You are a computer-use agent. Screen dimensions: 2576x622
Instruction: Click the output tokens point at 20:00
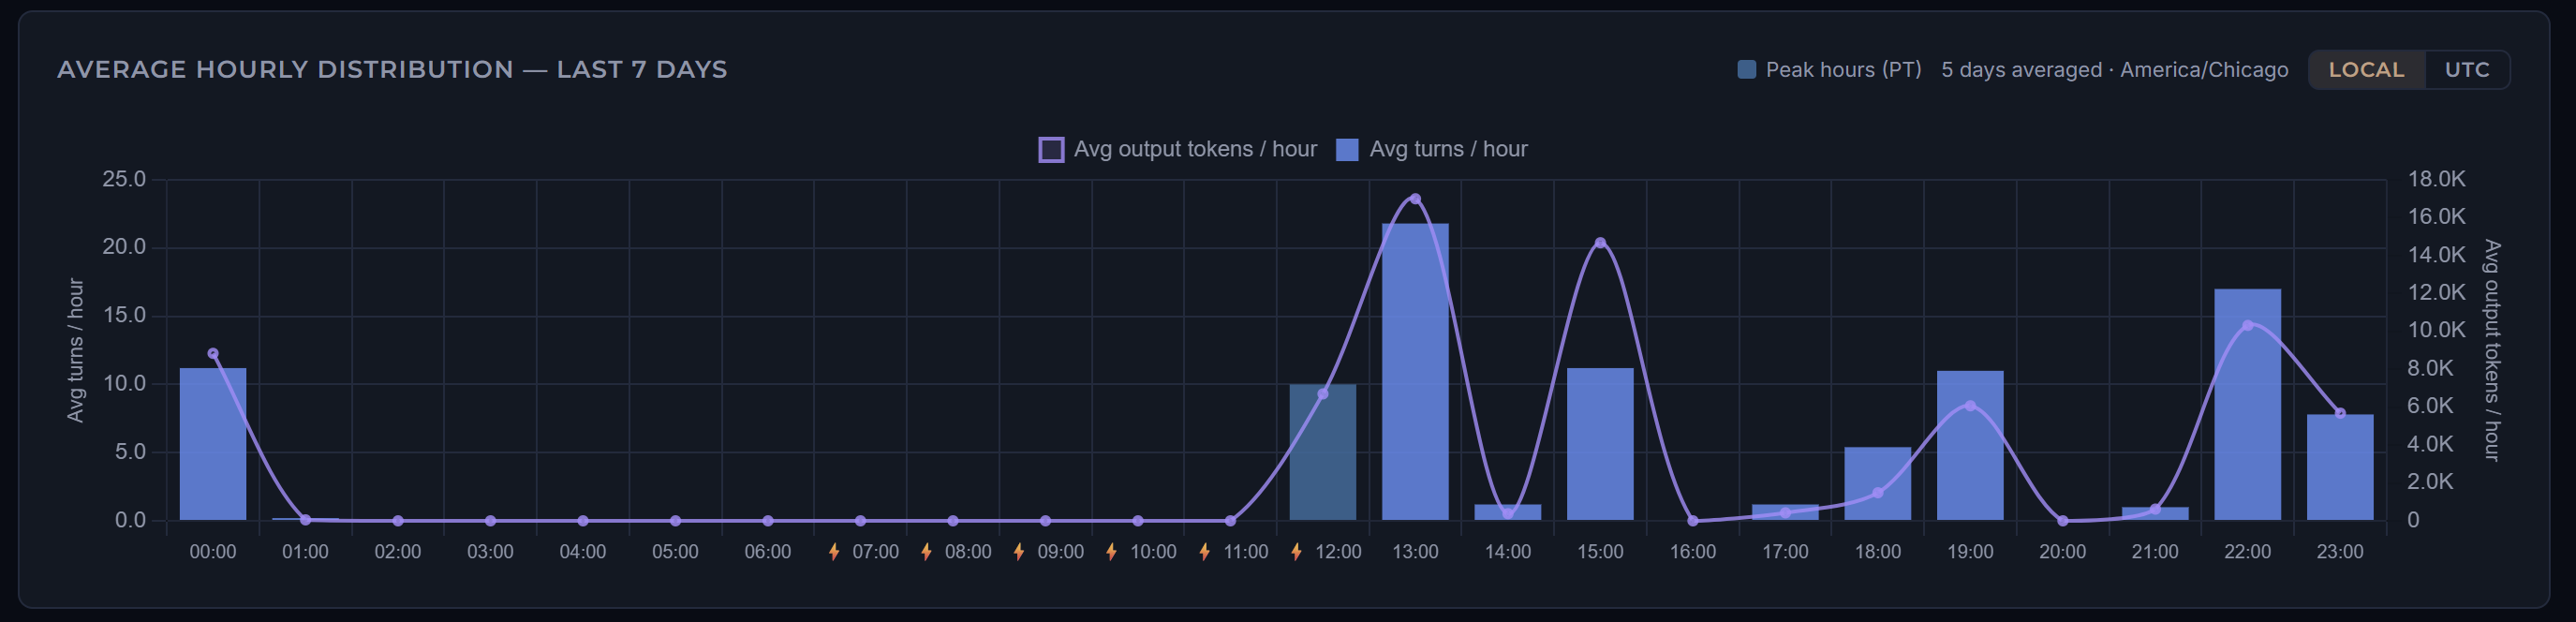(x=2063, y=521)
